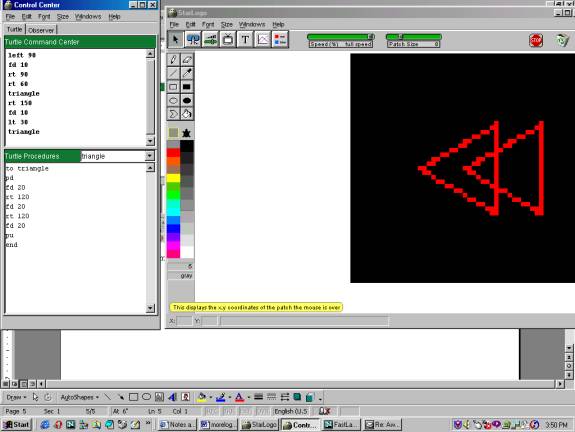
Task: Choose the arrow pointer tool
Action: [175, 39]
